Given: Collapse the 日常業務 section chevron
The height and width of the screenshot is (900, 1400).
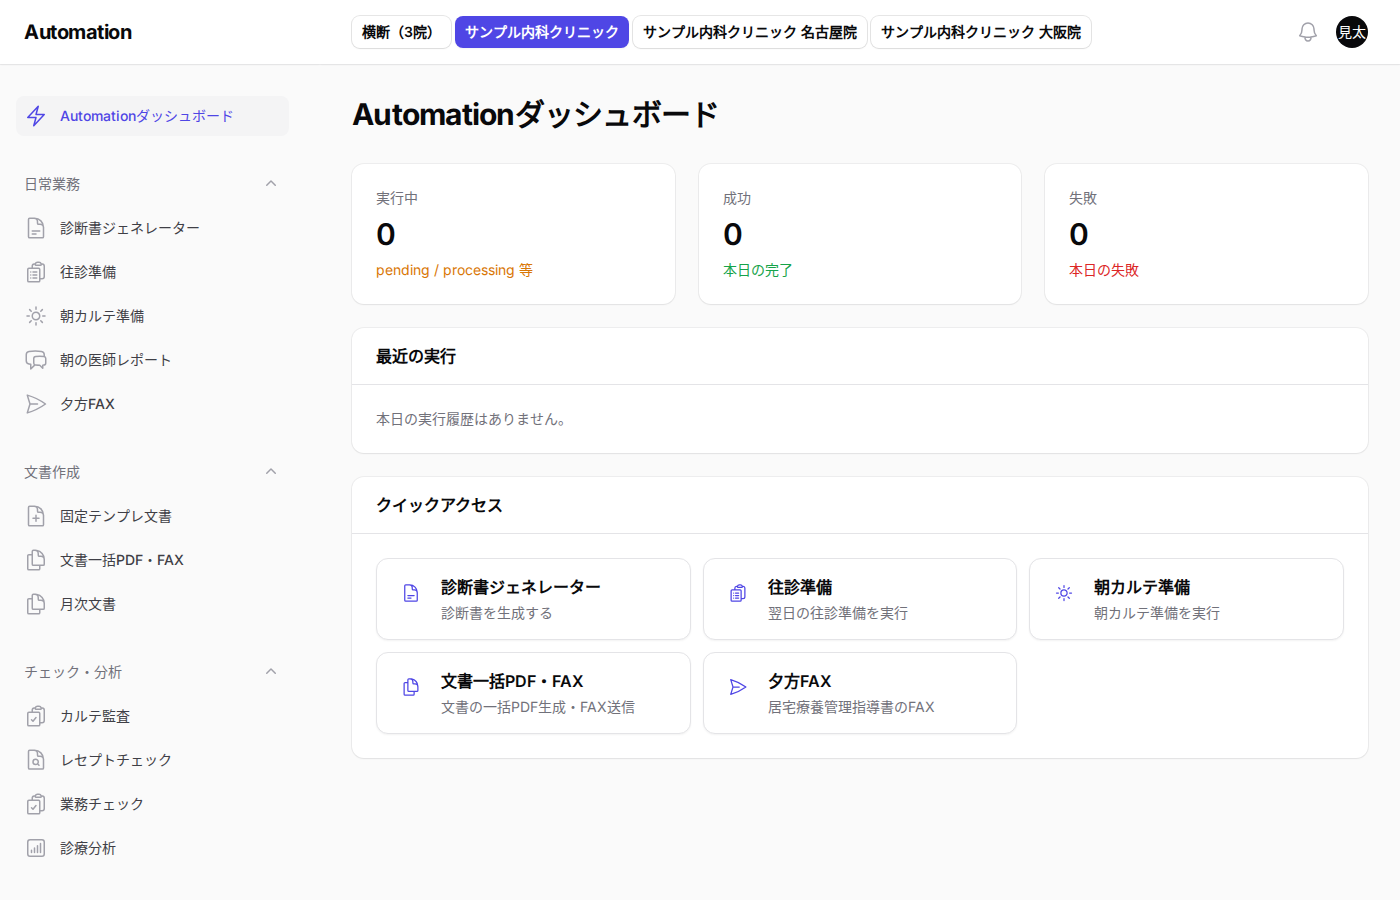Looking at the screenshot, I should click(271, 184).
